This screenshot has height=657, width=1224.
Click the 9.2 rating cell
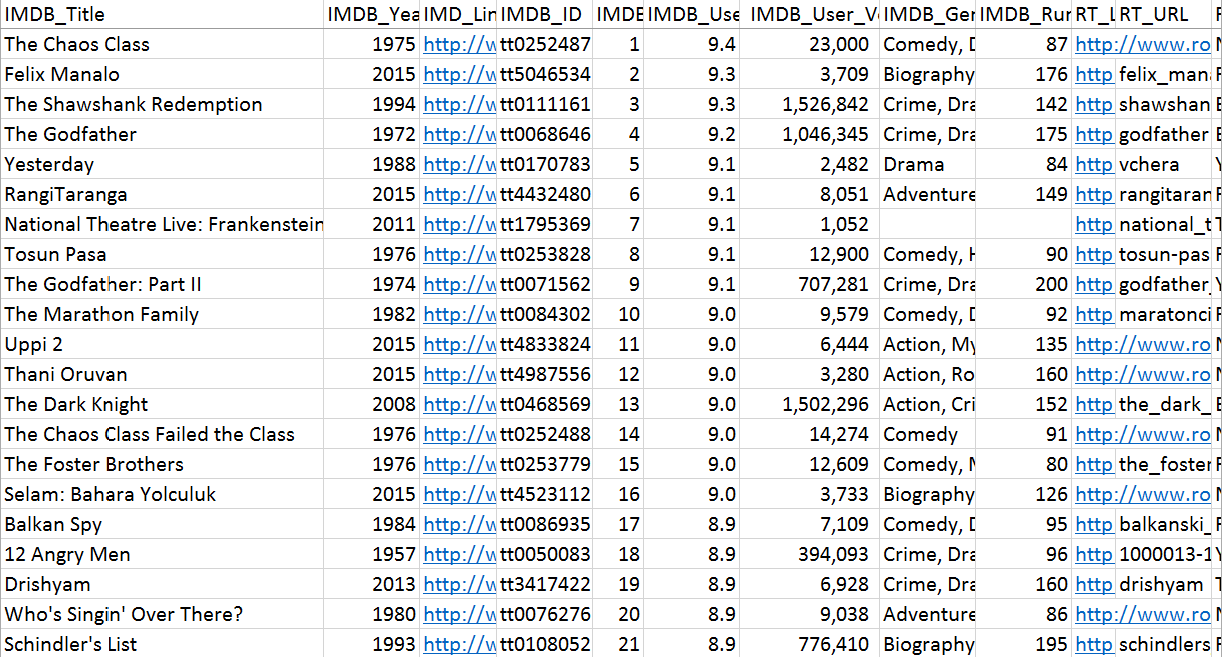(694, 134)
